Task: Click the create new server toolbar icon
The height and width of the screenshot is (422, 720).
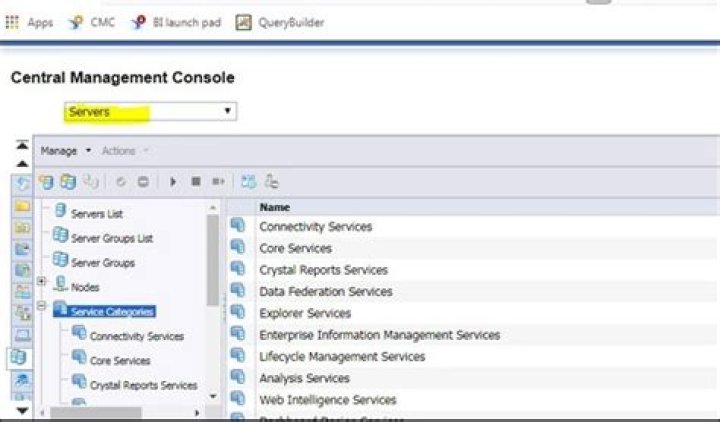Action: point(46,182)
